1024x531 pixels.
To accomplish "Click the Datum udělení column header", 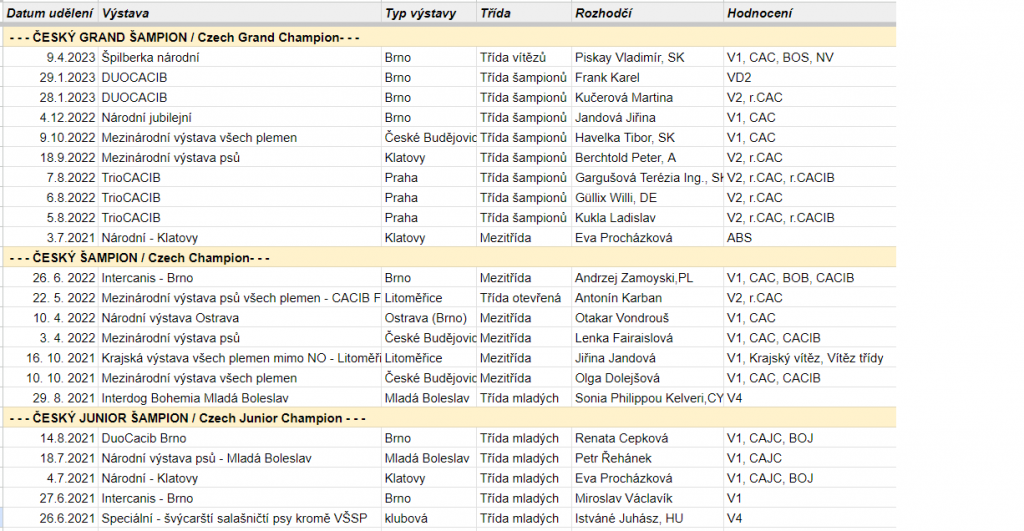I will (50, 13).
